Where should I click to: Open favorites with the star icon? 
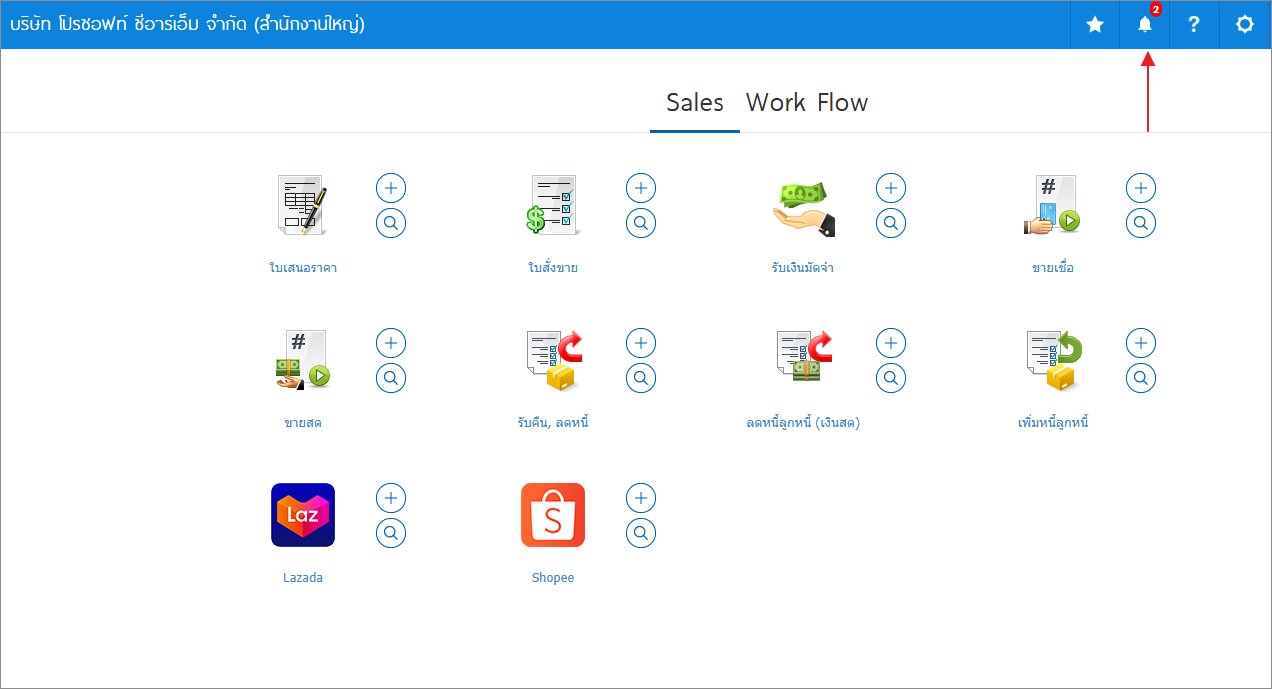1095,25
